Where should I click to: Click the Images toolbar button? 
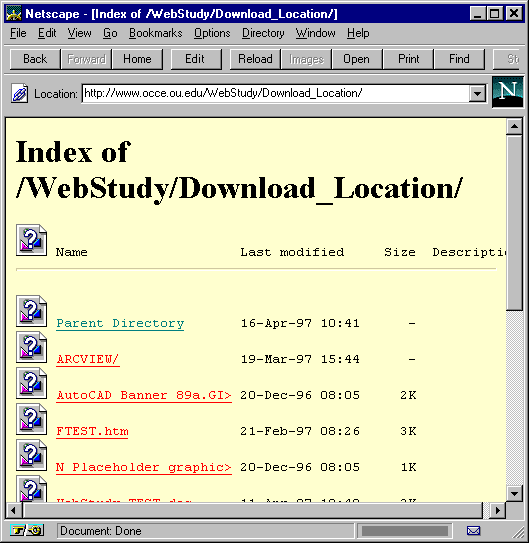pos(306,59)
